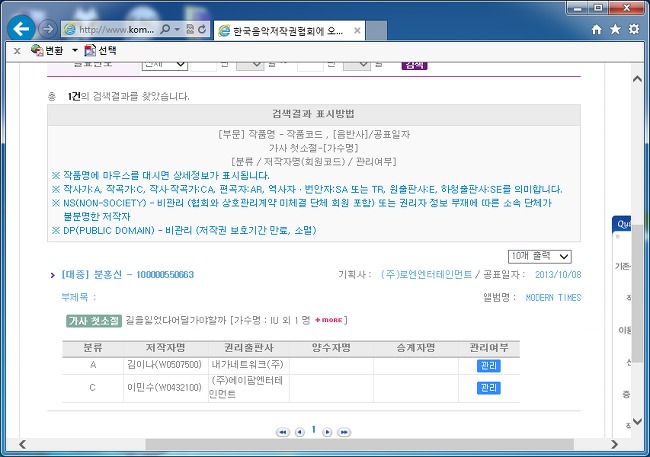
Task: Click the release date 2013/10/08
Action: click(558, 275)
